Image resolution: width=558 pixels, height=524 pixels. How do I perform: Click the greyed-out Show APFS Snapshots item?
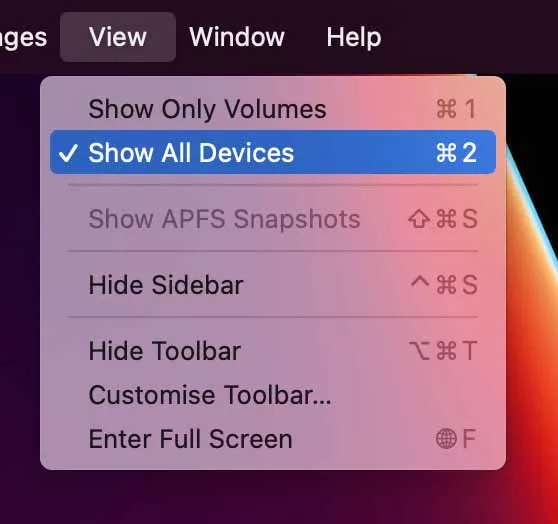click(x=273, y=219)
